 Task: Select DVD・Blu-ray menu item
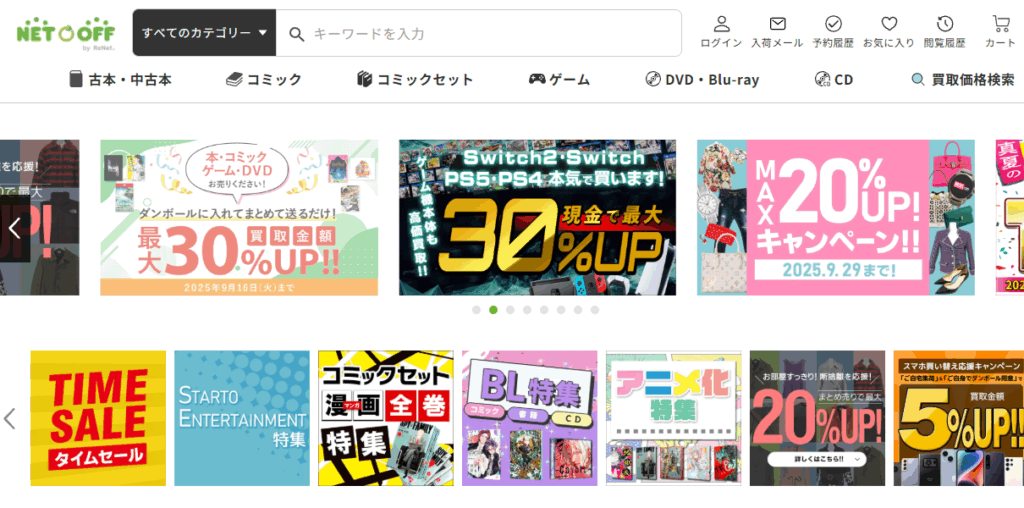point(702,80)
